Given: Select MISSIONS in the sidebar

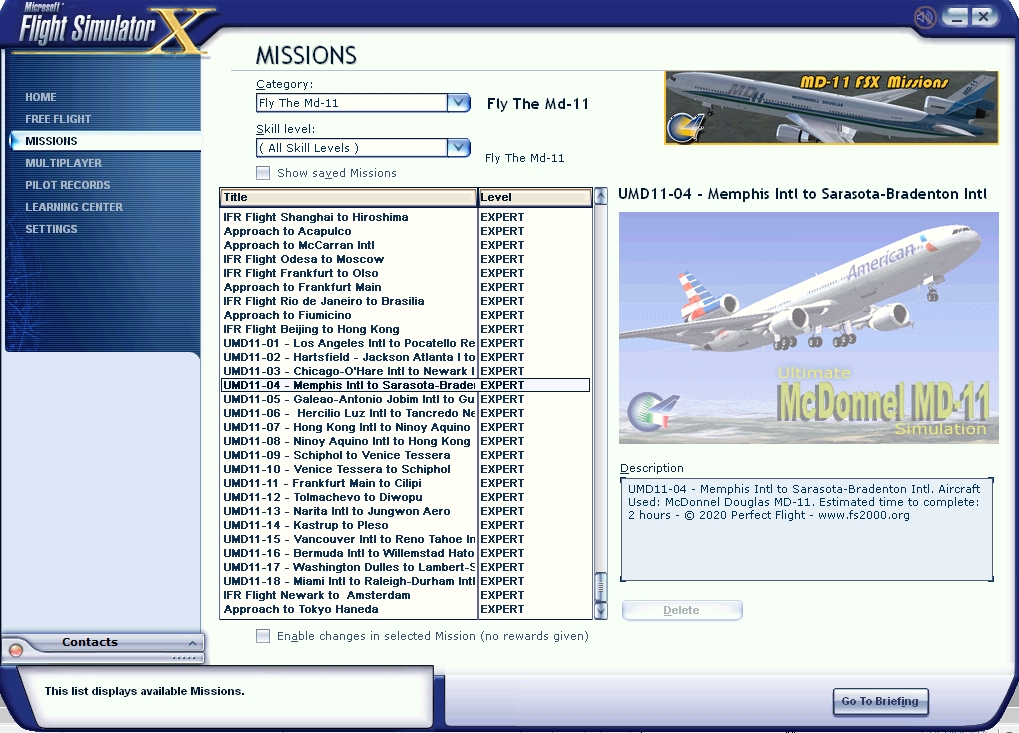Looking at the screenshot, I should click(105, 141).
